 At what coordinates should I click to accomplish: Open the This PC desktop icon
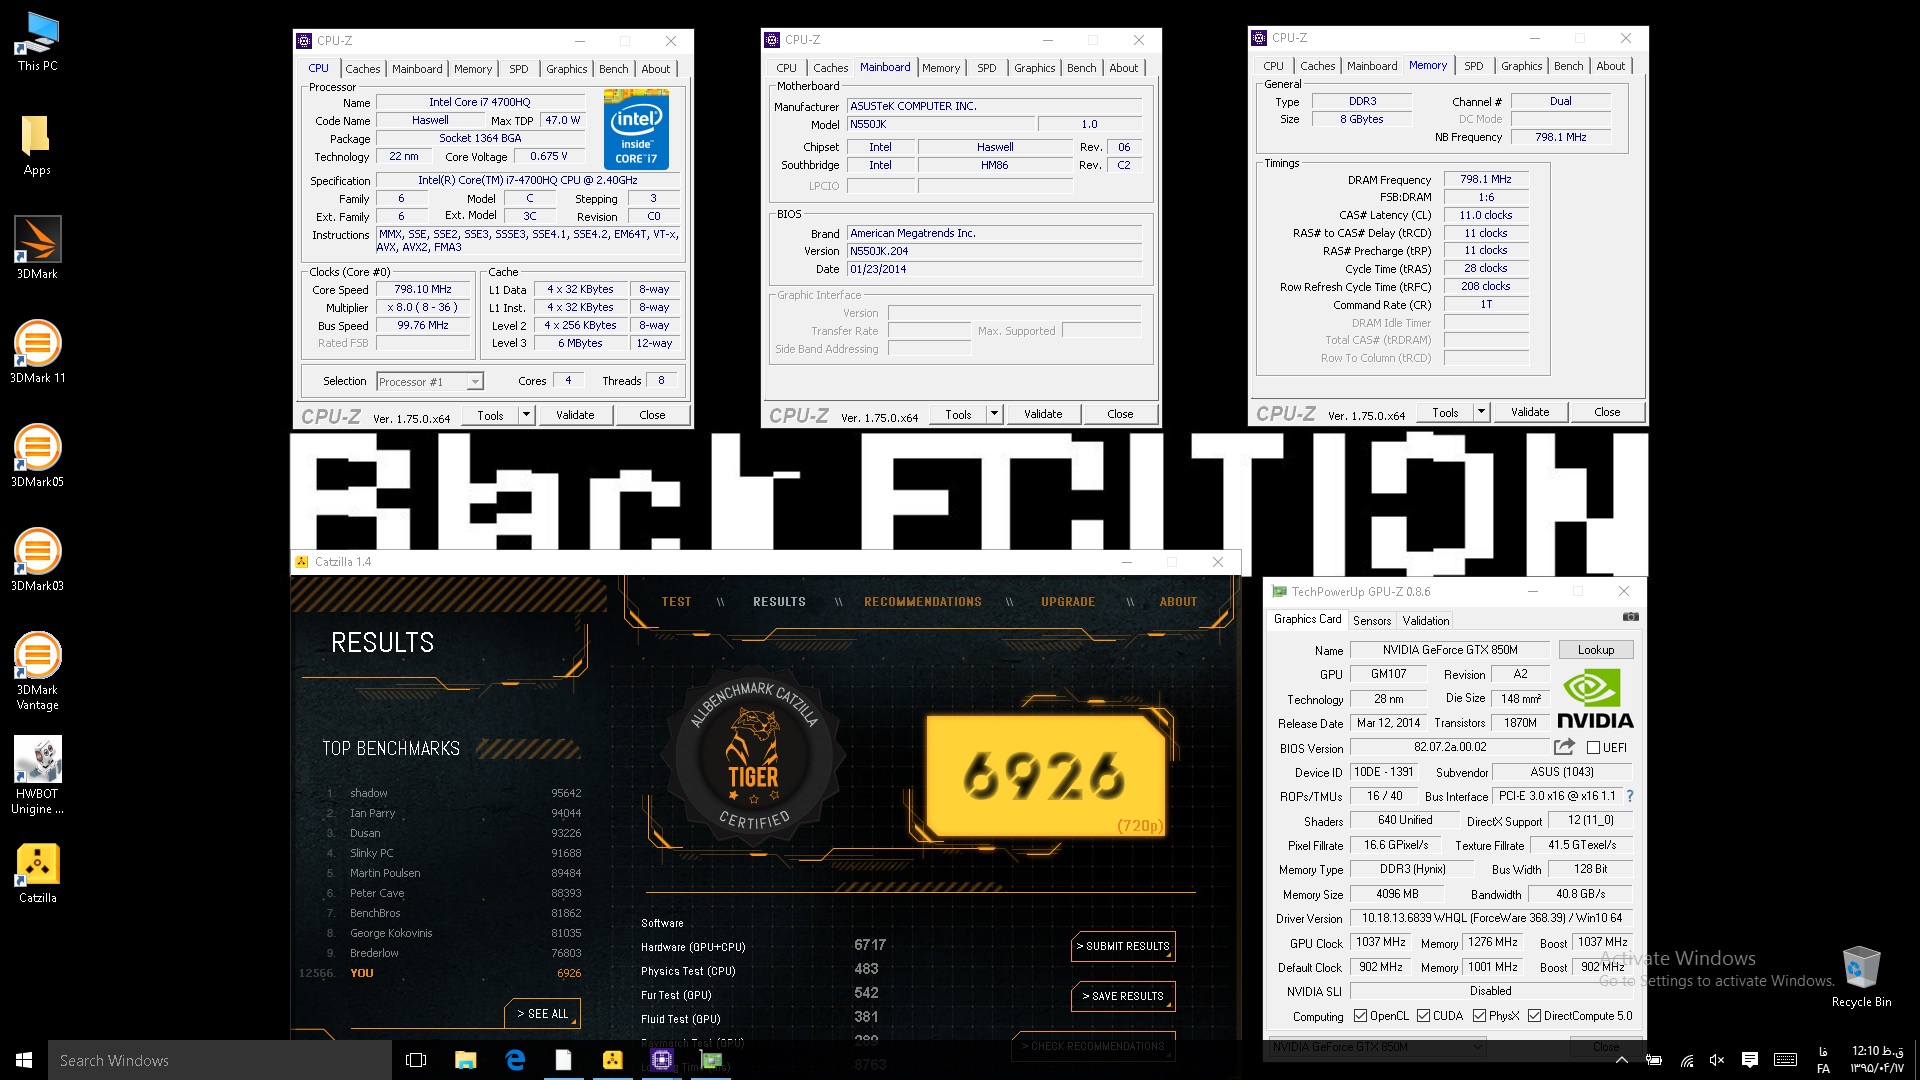coord(37,43)
